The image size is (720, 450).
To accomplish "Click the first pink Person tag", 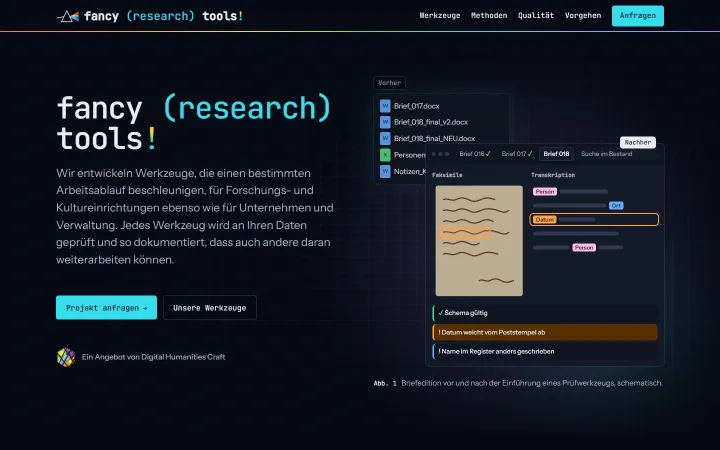I will pos(545,191).
